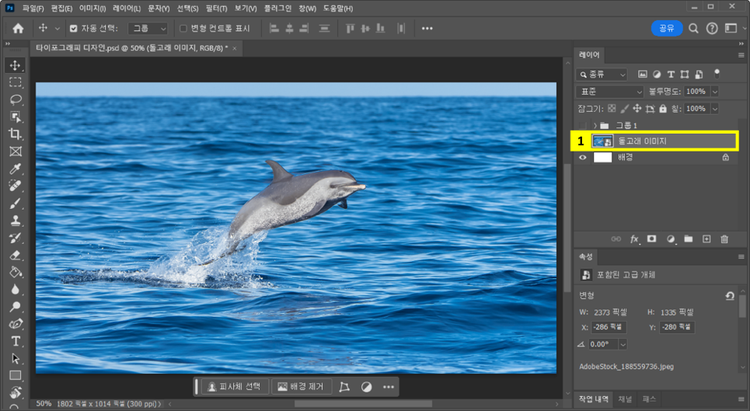This screenshot has height=411, width=750.
Task: Hide the 배경 layer with eye icon
Action: (x=583, y=157)
